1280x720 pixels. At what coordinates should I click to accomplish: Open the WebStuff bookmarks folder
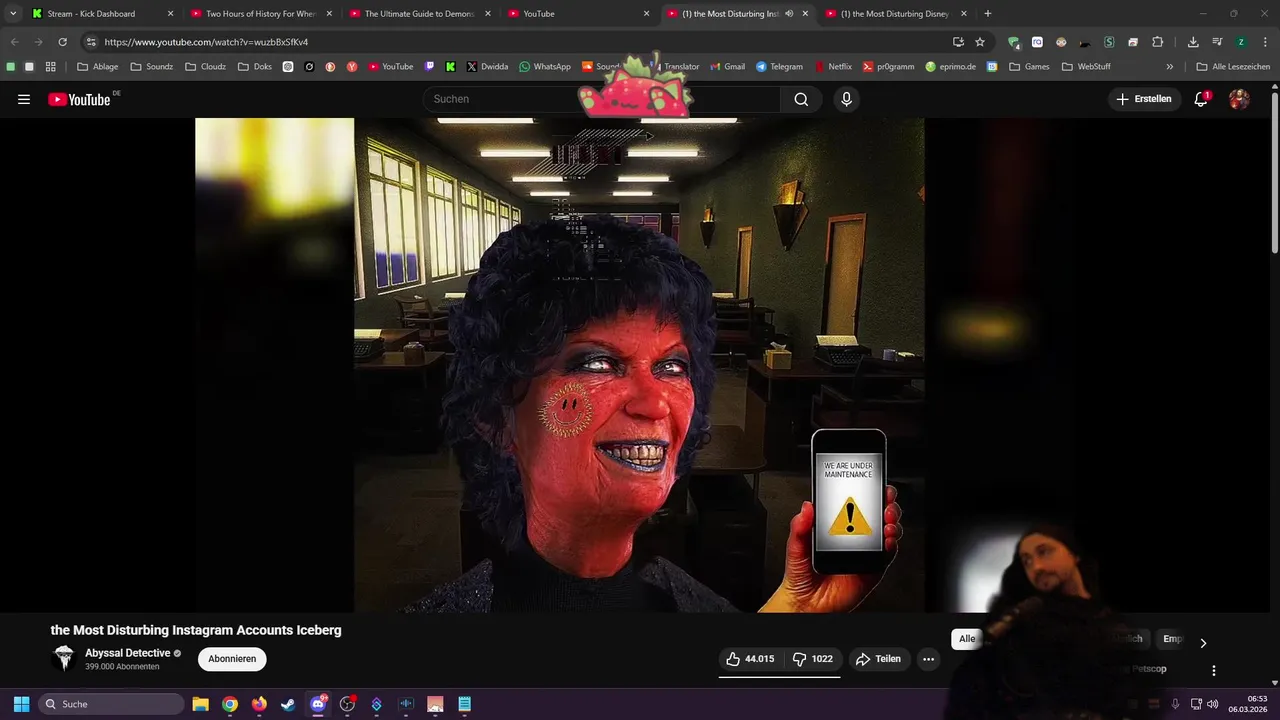tap(1086, 67)
